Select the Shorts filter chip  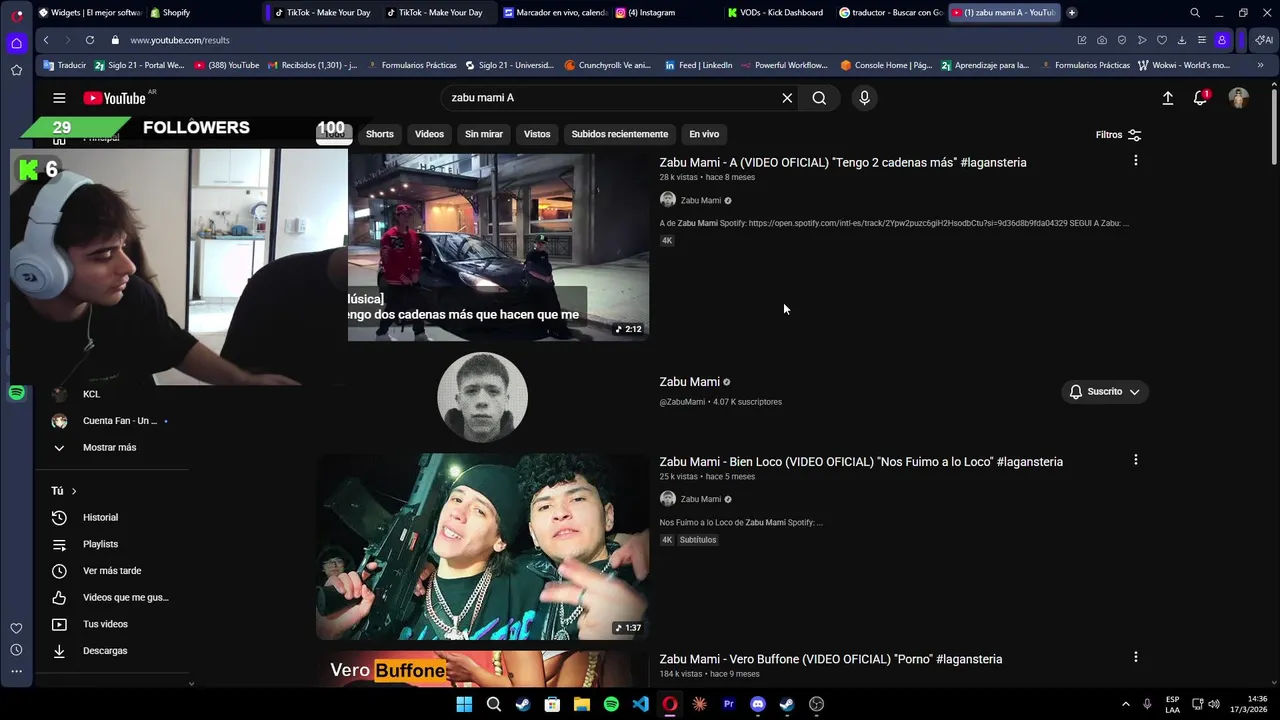(380, 134)
